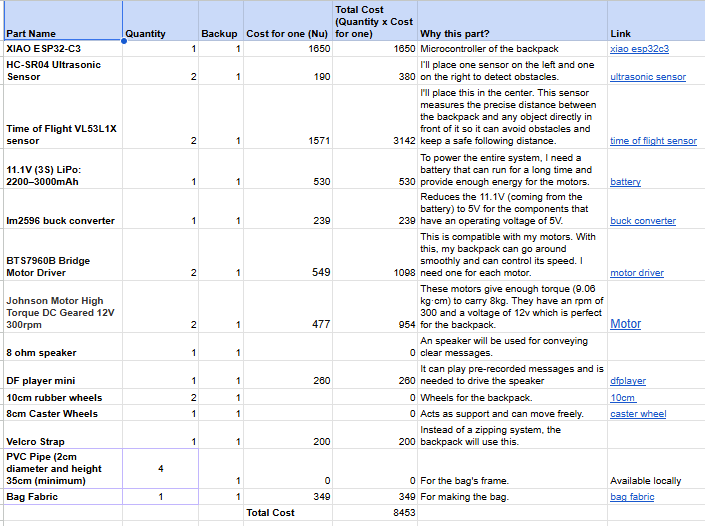The width and height of the screenshot is (705, 526).
Task: Select the To power the entire system cell
Action: (512, 169)
